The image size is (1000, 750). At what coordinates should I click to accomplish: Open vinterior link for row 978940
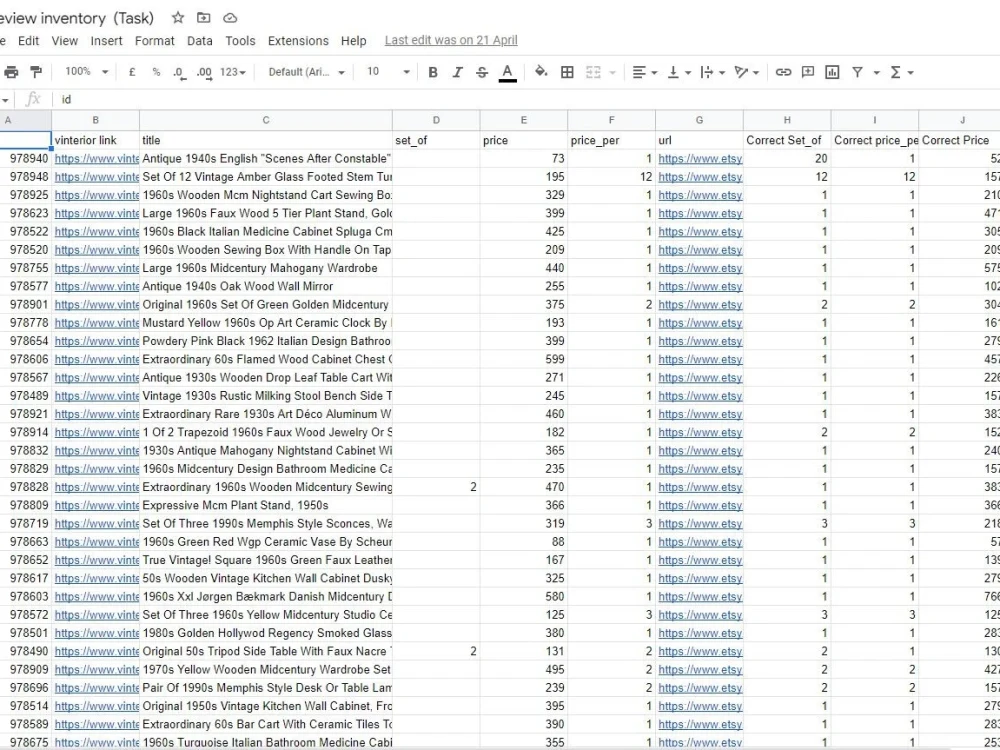coord(96,158)
